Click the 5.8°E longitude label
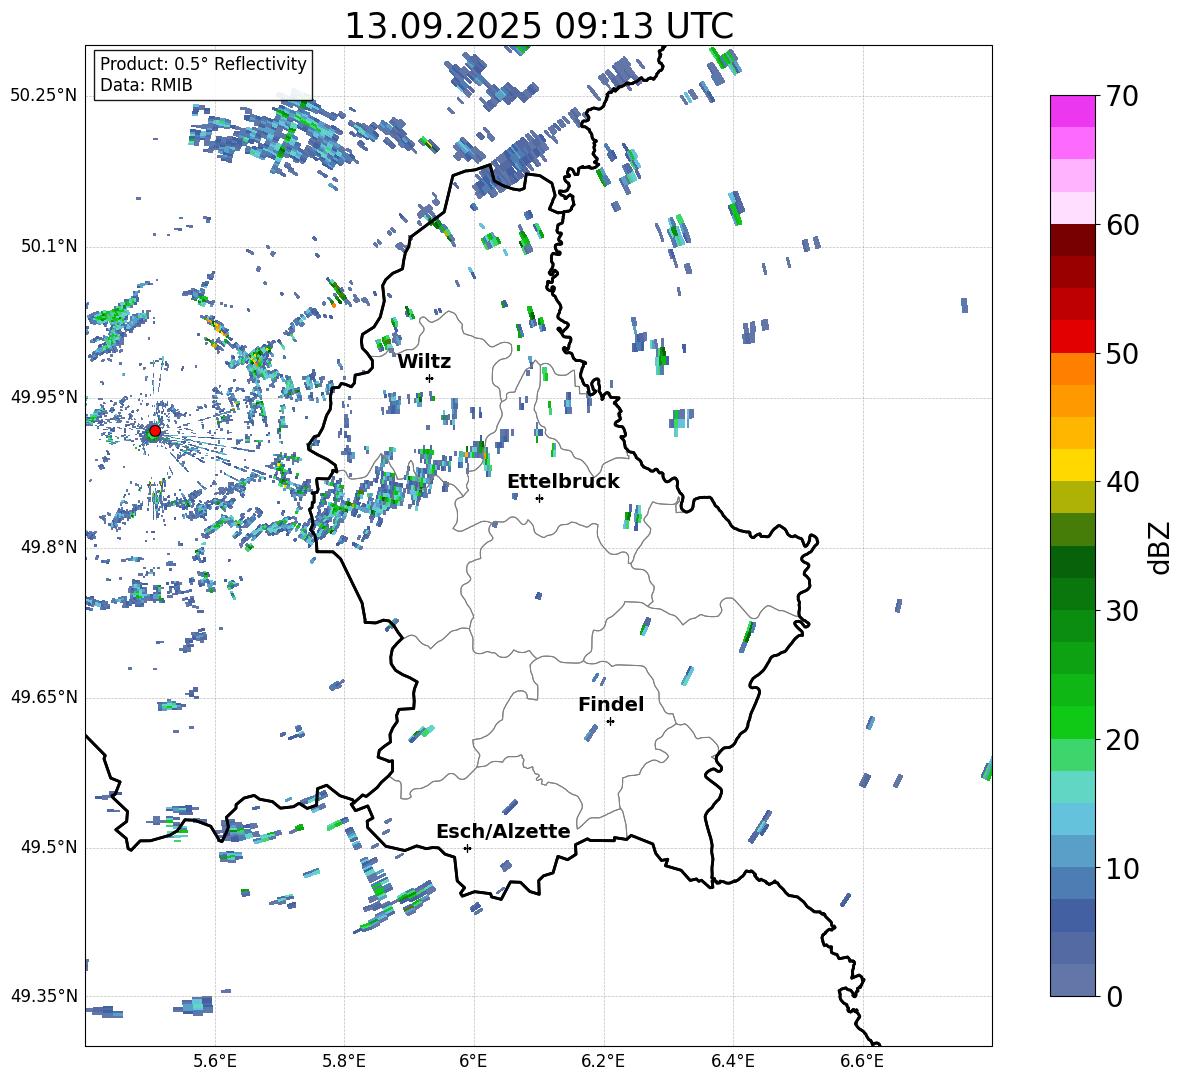This screenshot has height=1081, width=1184. click(x=344, y=1061)
